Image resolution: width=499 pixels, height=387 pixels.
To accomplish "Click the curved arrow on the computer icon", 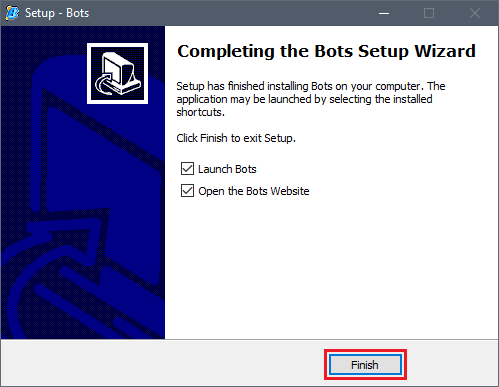I will (105, 83).
